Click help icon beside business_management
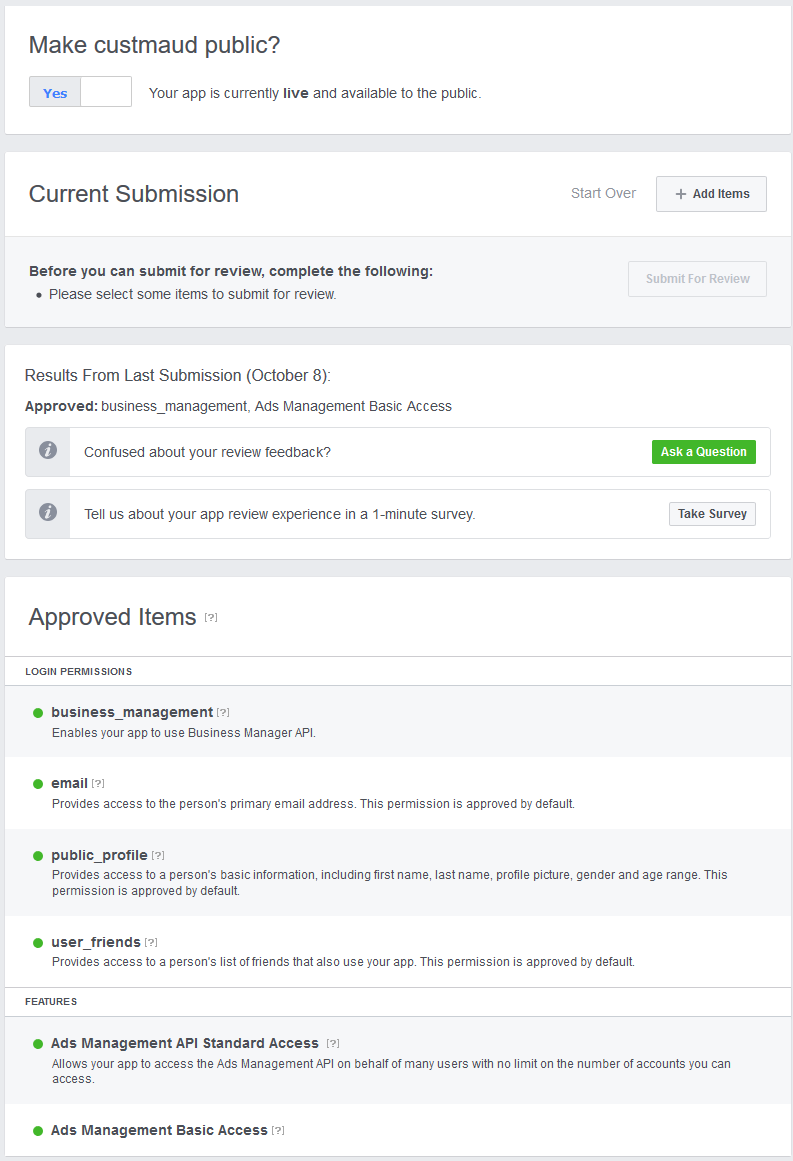 (223, 712)
